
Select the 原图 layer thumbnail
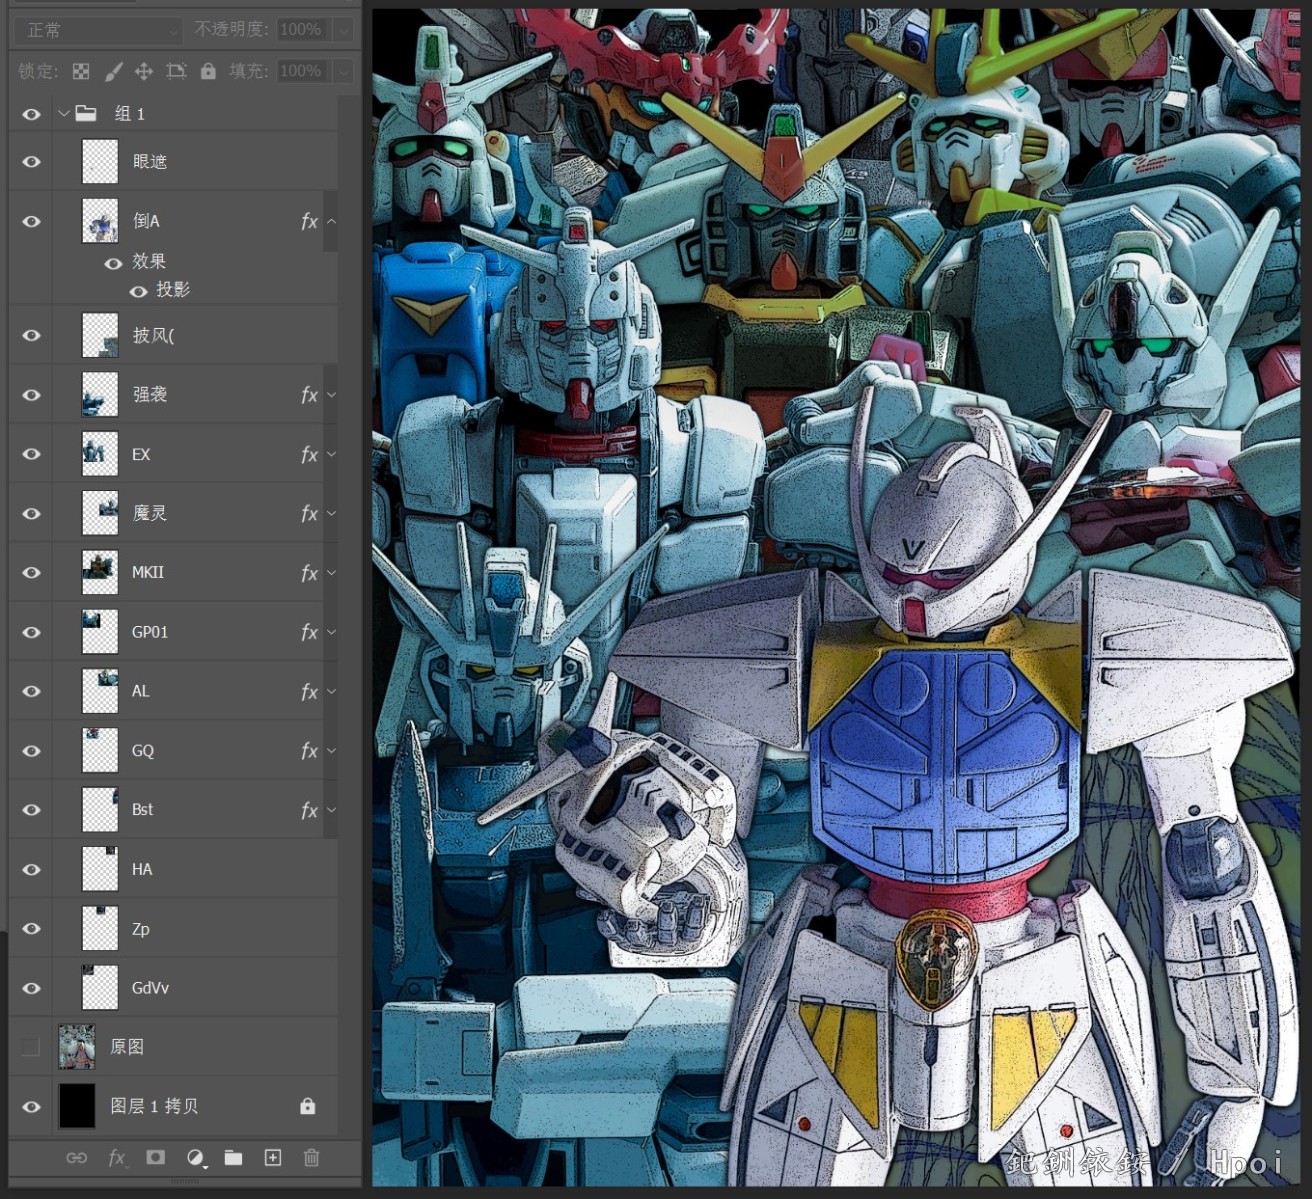point(77,1047)
